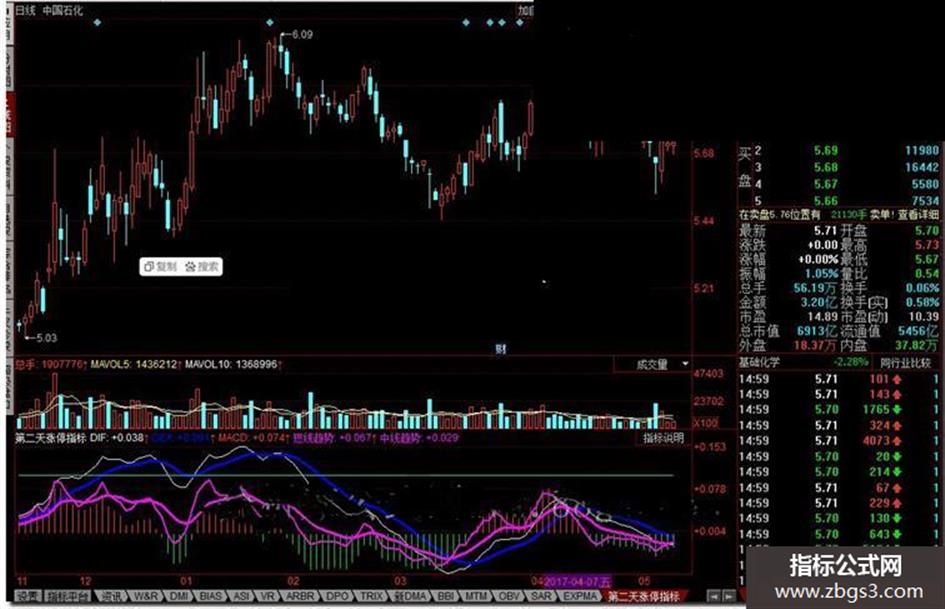Click the tick row with volume 4073
This screenshot has width=945, height=609.
click(x=840, y=441)
